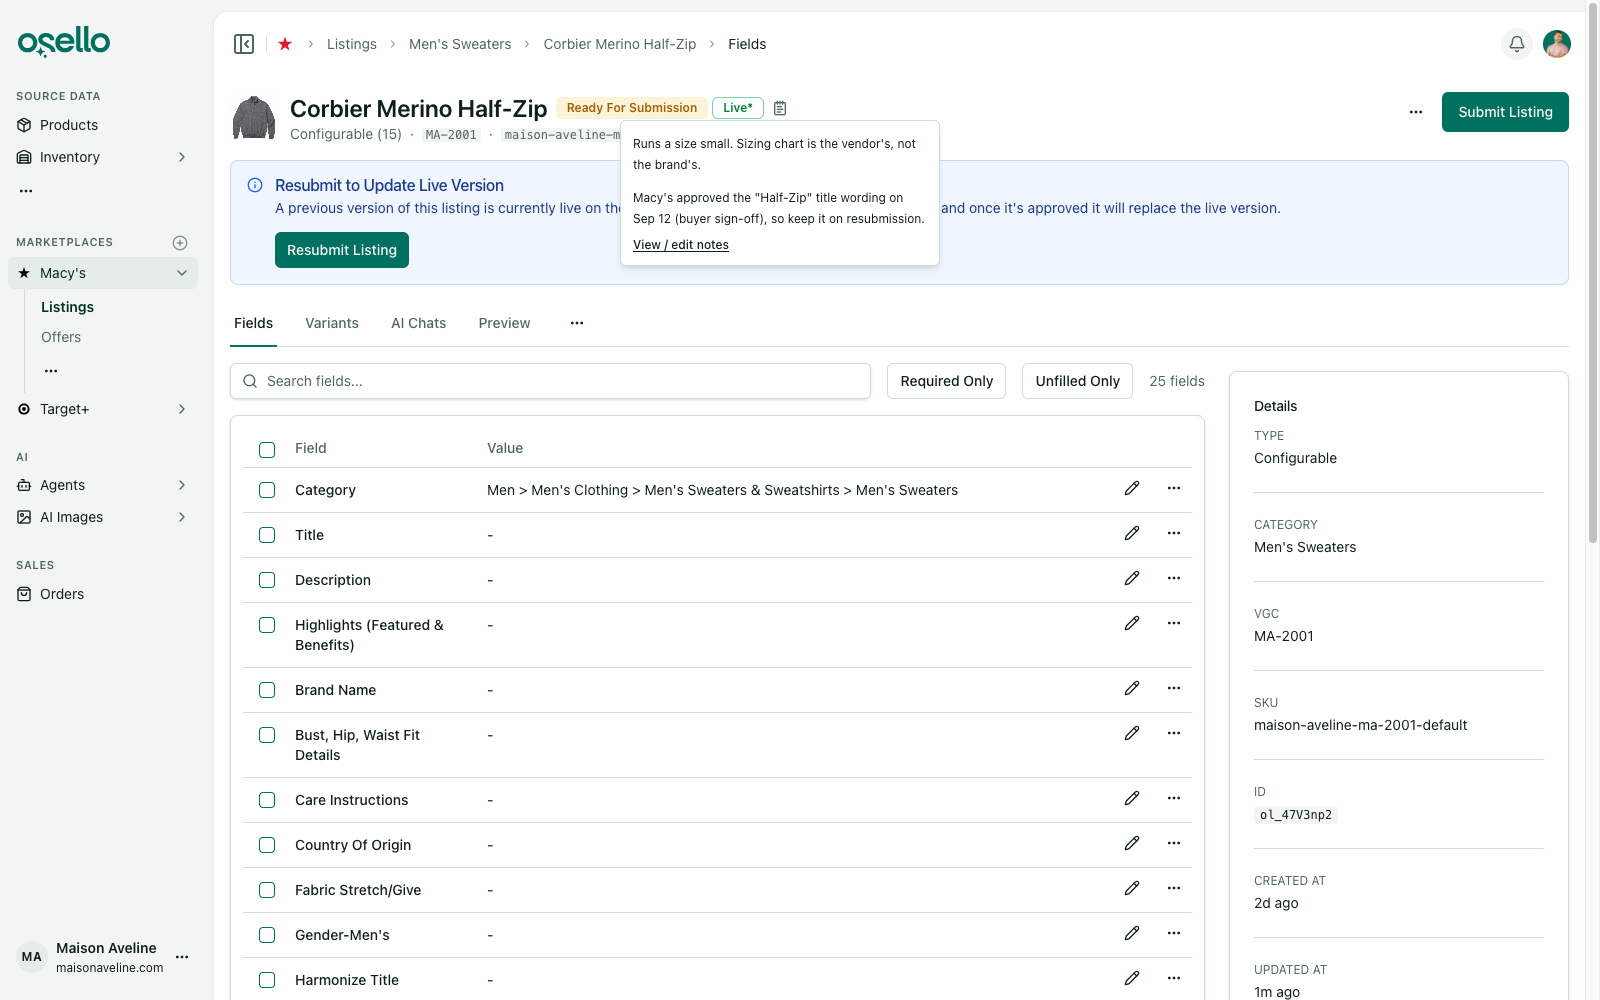Edit the Title field with pencil
Screen dimensions: 1600x1000
pyautogui.click(x=1132, y=533)
